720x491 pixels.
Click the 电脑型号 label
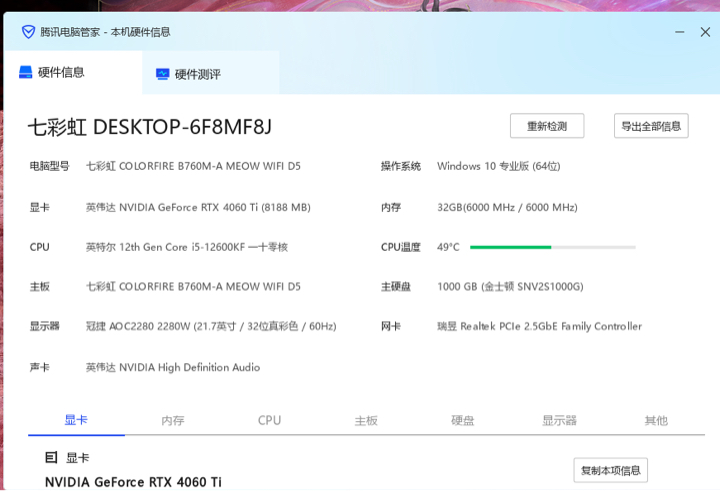tap(50, 166)
